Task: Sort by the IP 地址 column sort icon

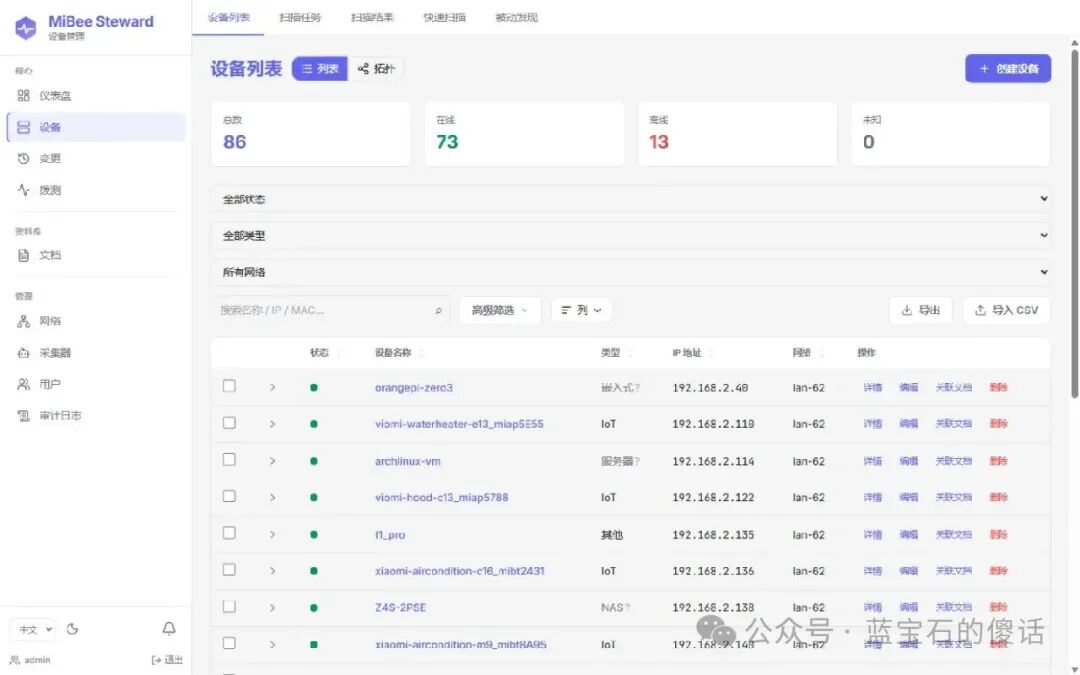Action: 711,353
